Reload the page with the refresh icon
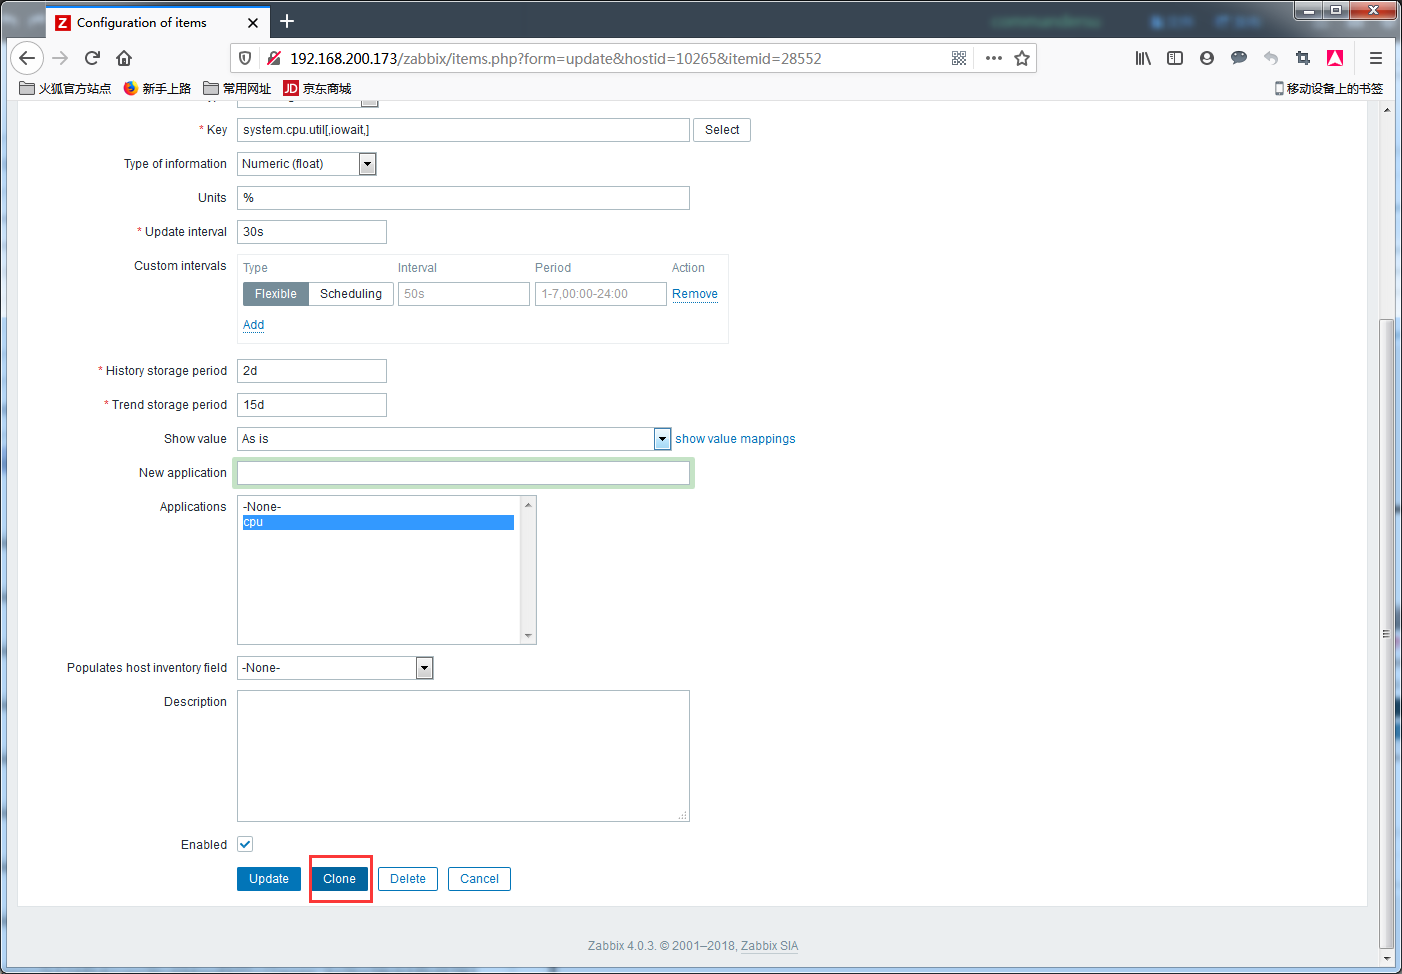The image size is (1402, 974). [92, 58]
